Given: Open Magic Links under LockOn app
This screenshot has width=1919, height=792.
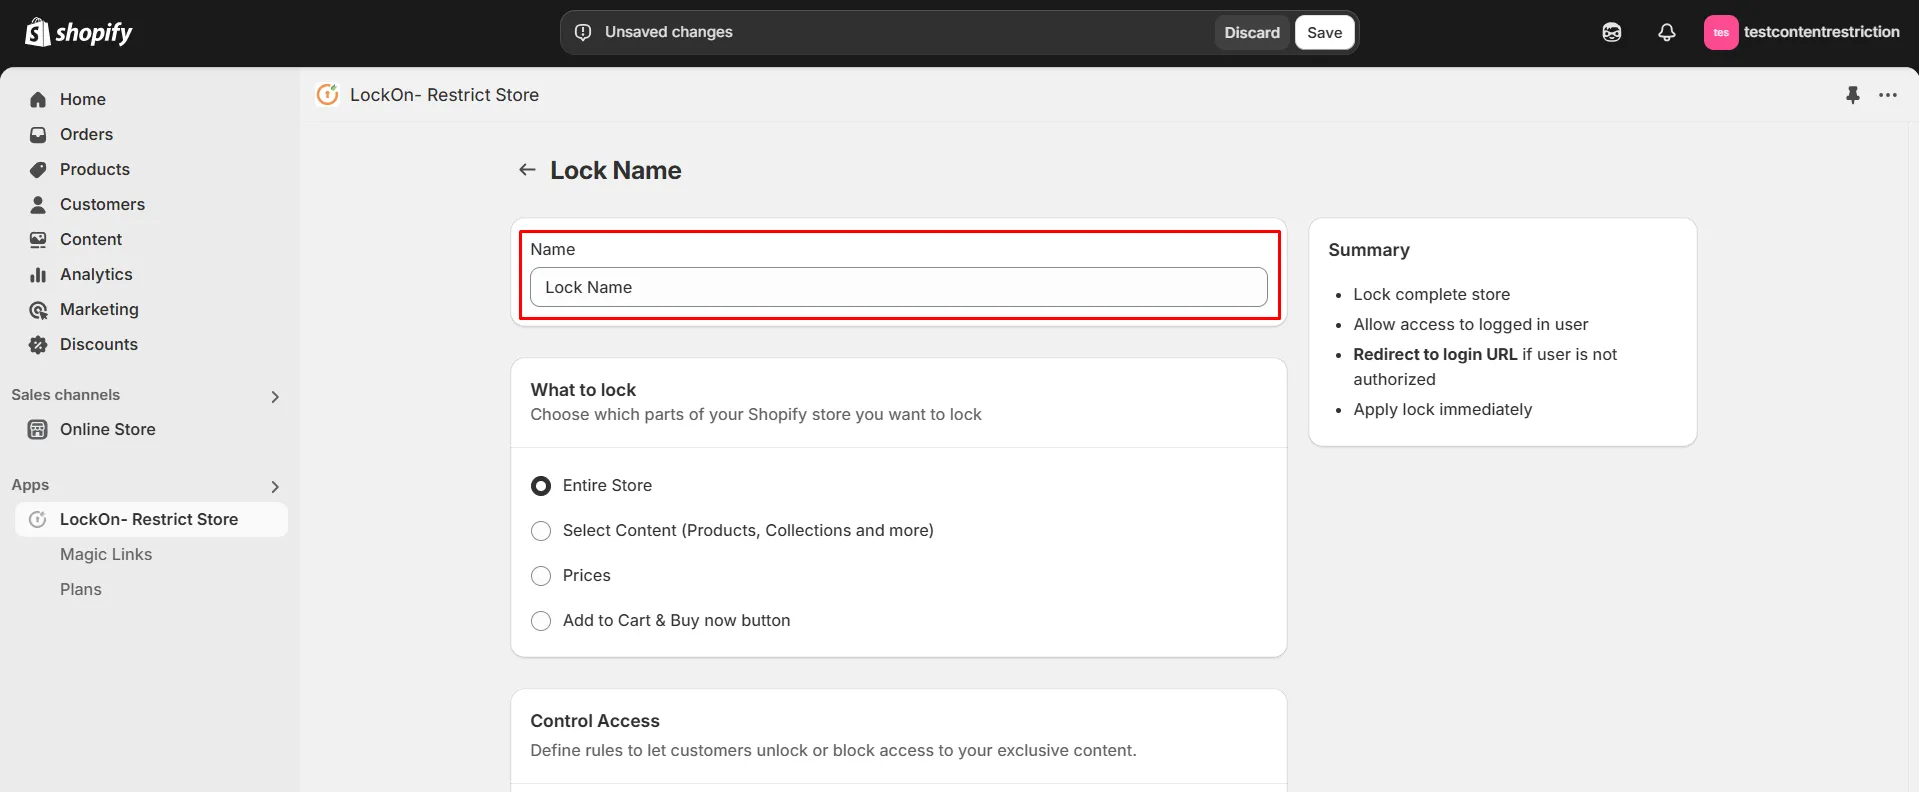Looking at the screenshot, I should tap(106, 554).
